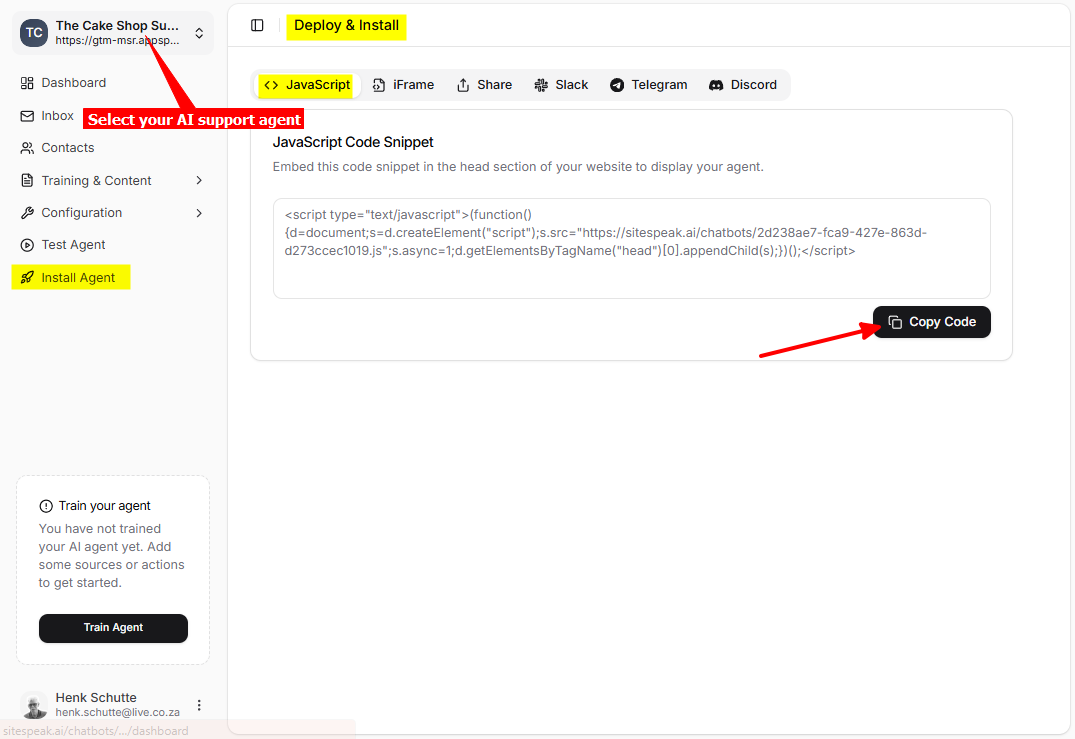Go to Dashboard in sidebar
1075x739 pixels.
coord(112,83)
